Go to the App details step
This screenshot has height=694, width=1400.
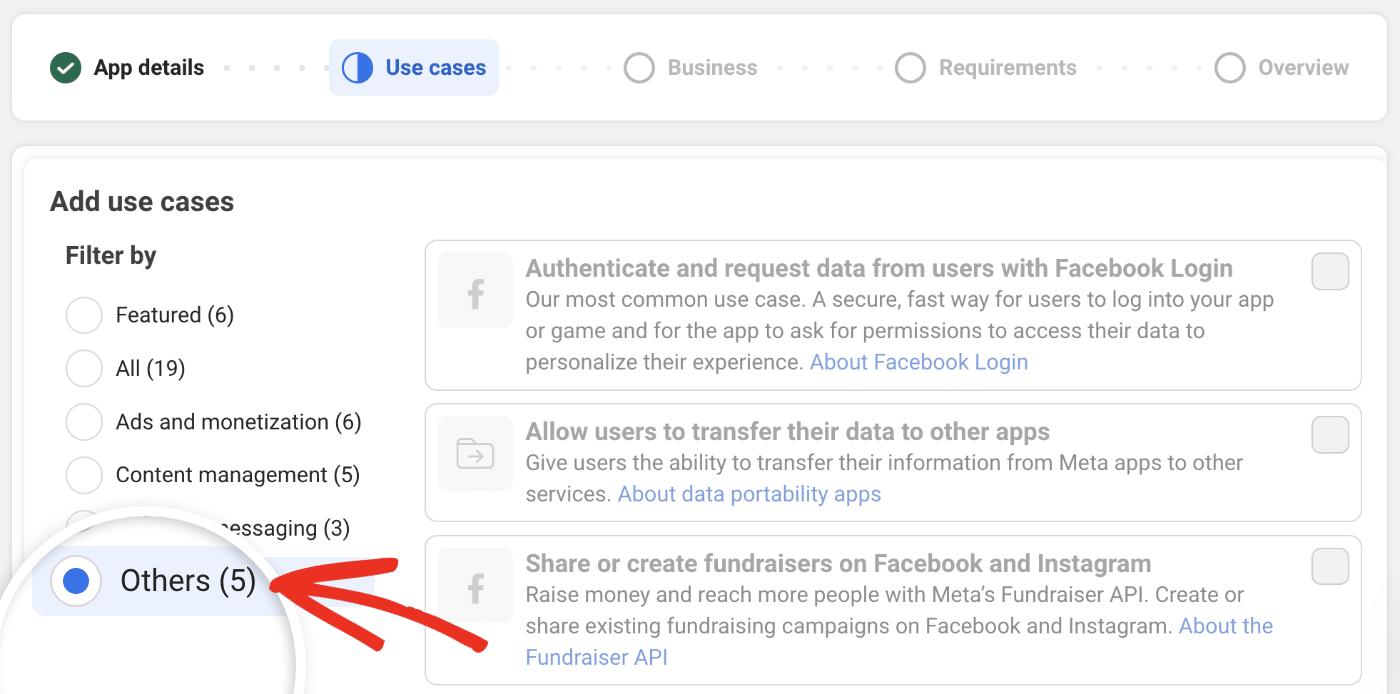[x=148, y=68]
